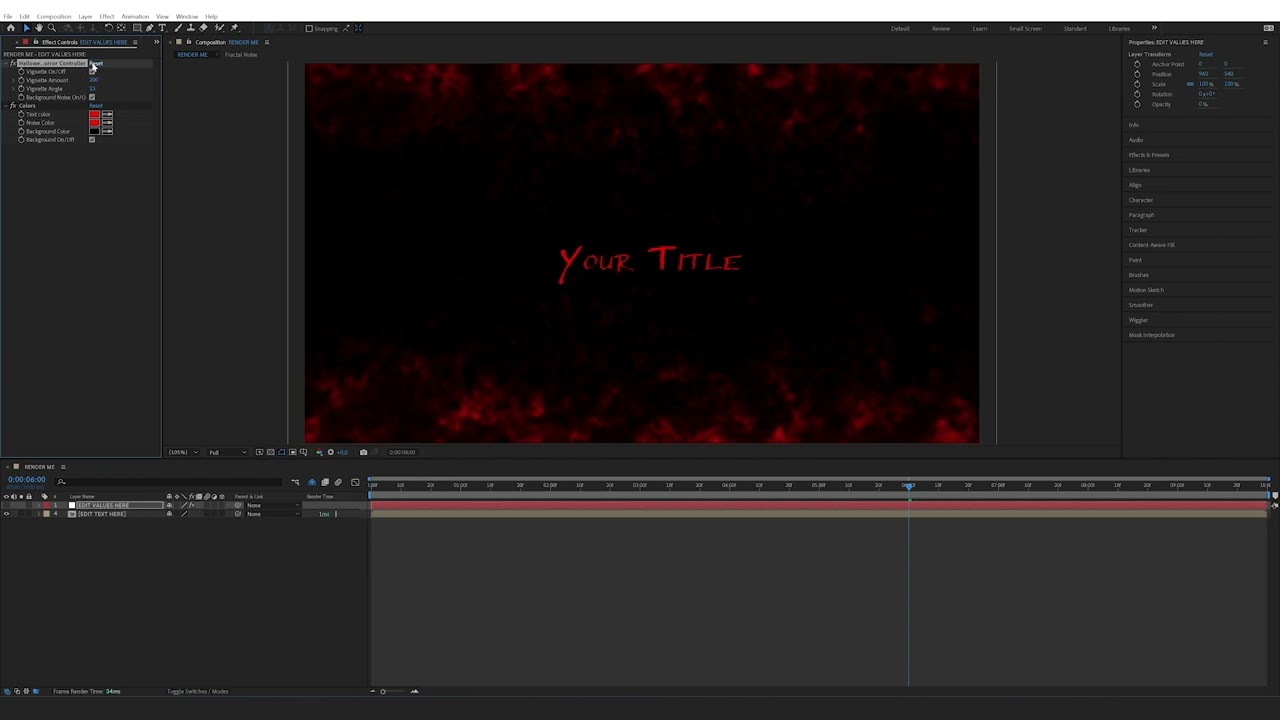Click the Opacity stopwatch in Properties panel
Screen dimensions: 1280x720
click(x=1137, y=104)
